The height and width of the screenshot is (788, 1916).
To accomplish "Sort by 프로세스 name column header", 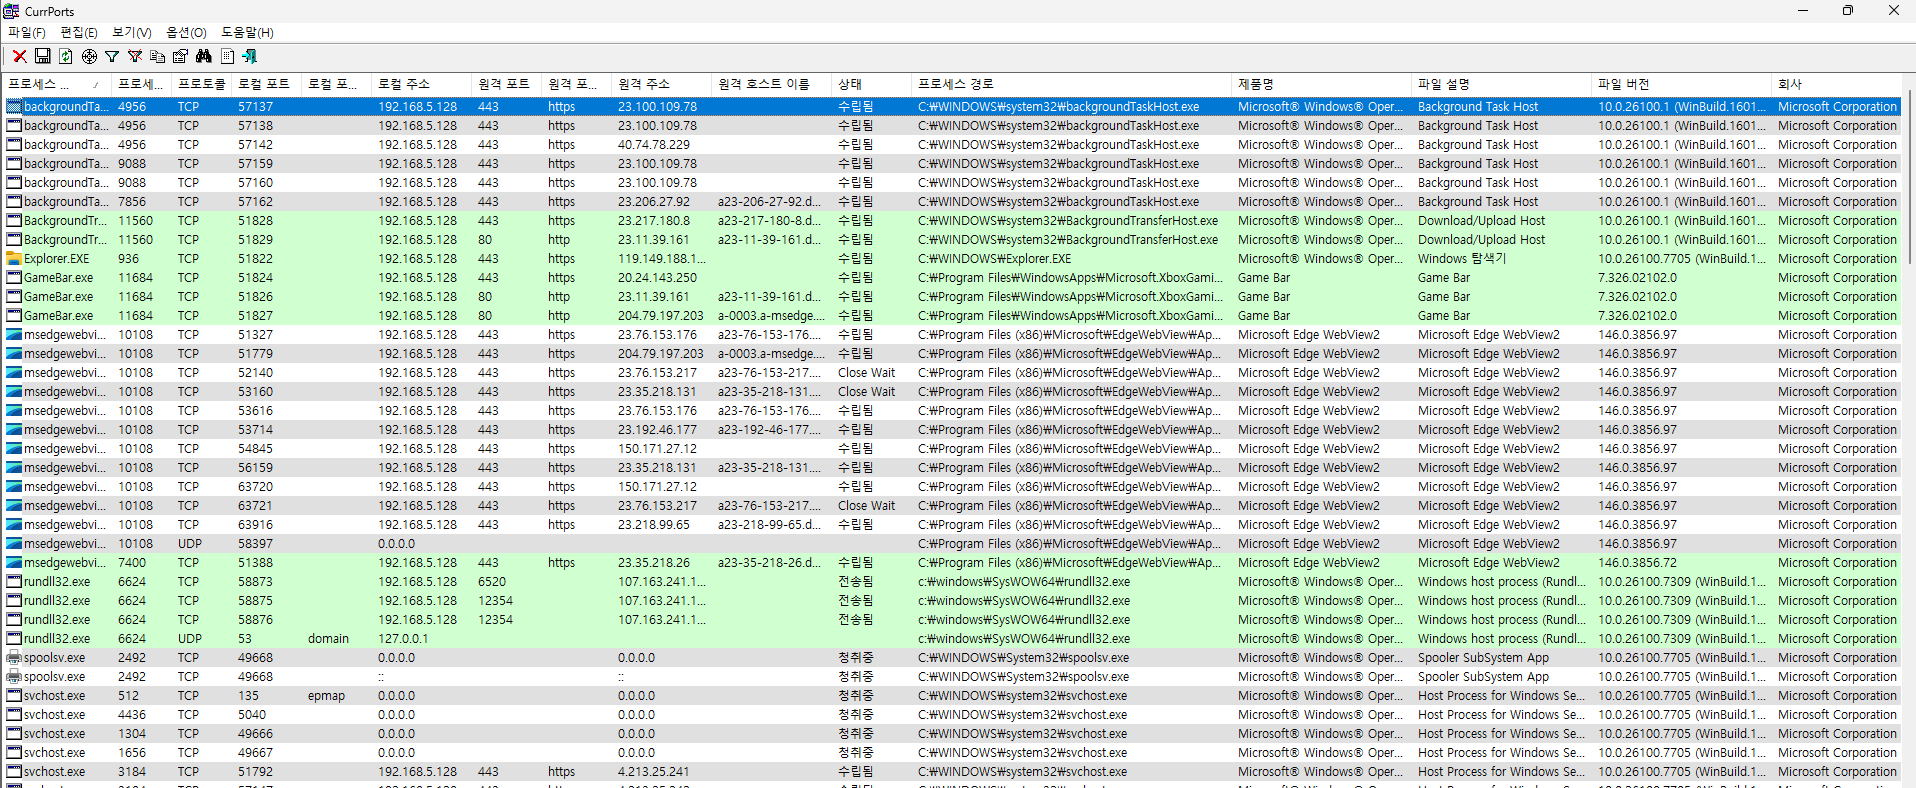I will click(55, 84).
